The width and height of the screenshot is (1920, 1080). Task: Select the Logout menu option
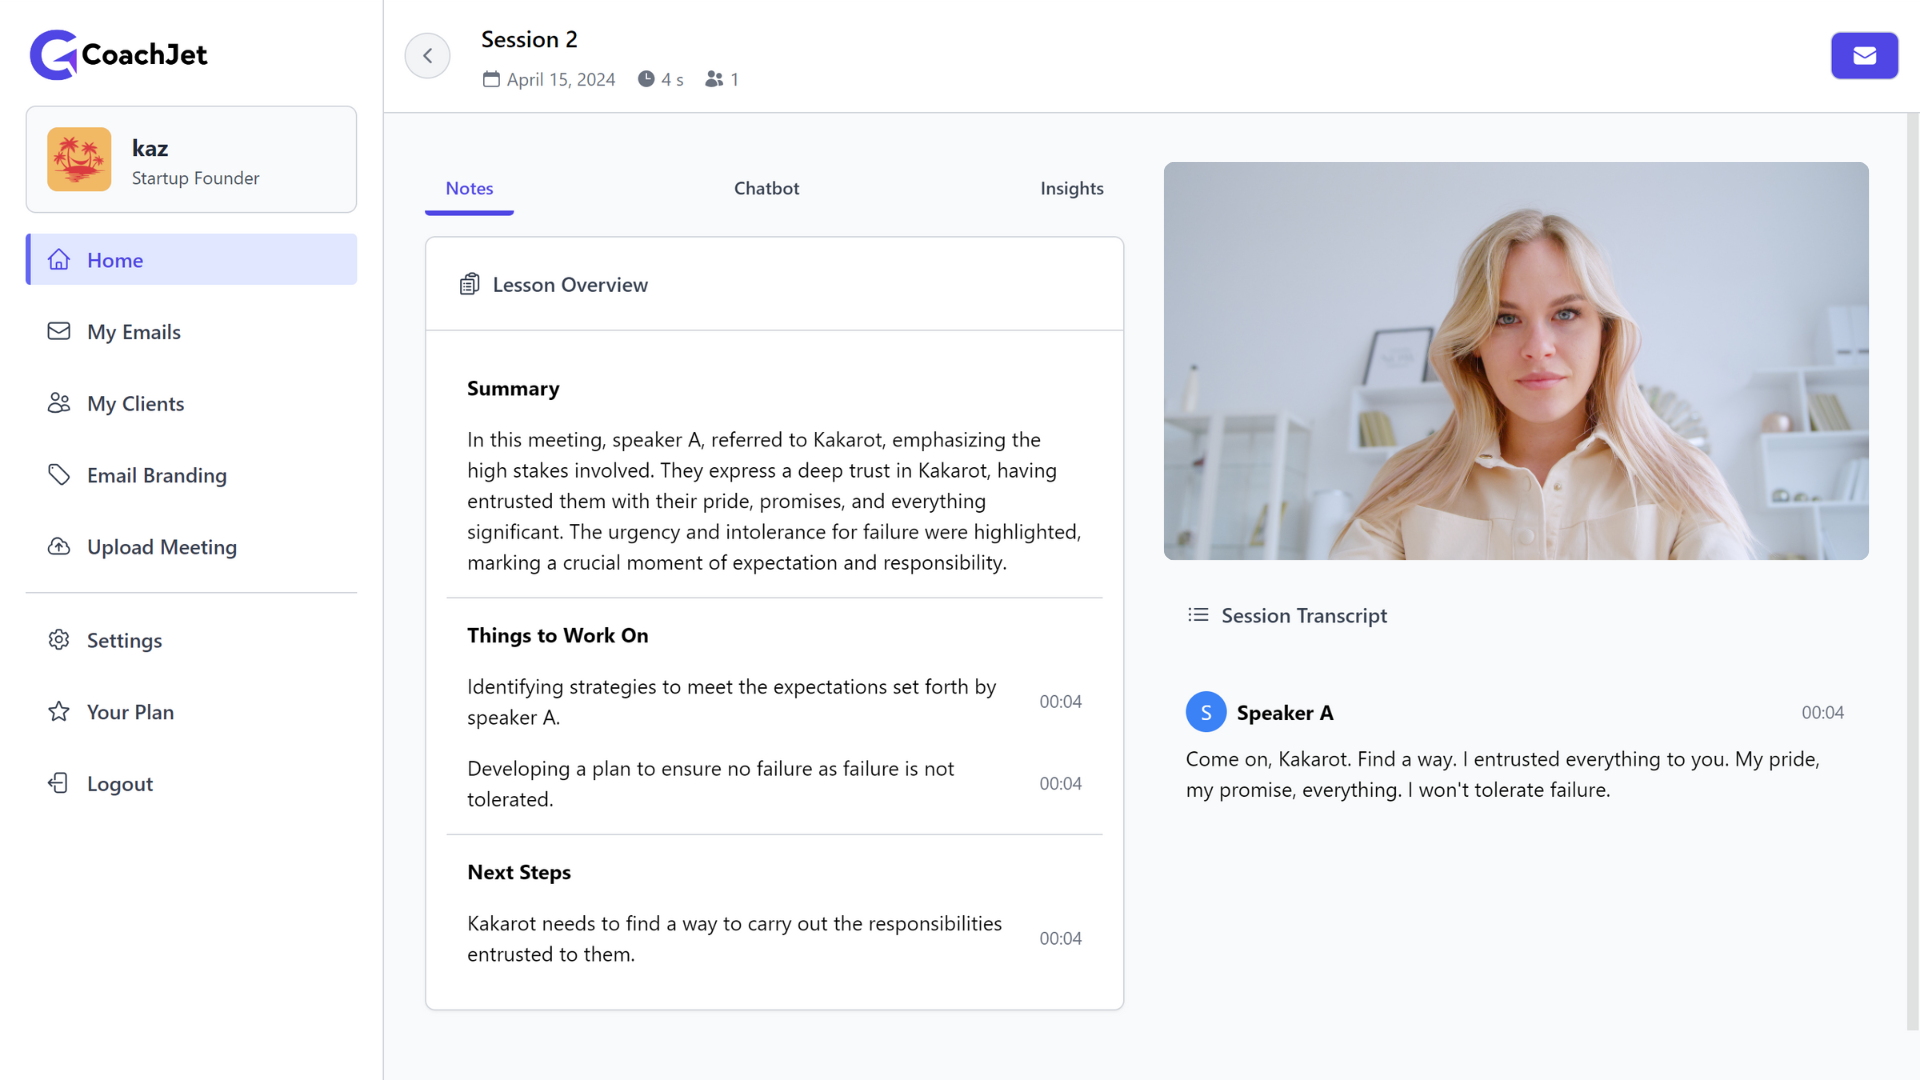[120, 782]
